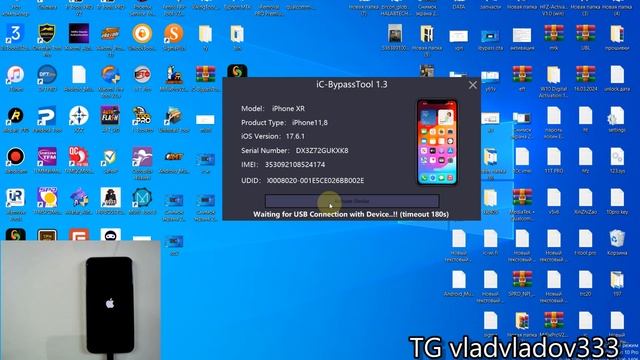The height and width of the screenshot is (360, 640).
Task: Close the iC-BypassTool 1.3 window
Action: [x=473, y=85]
